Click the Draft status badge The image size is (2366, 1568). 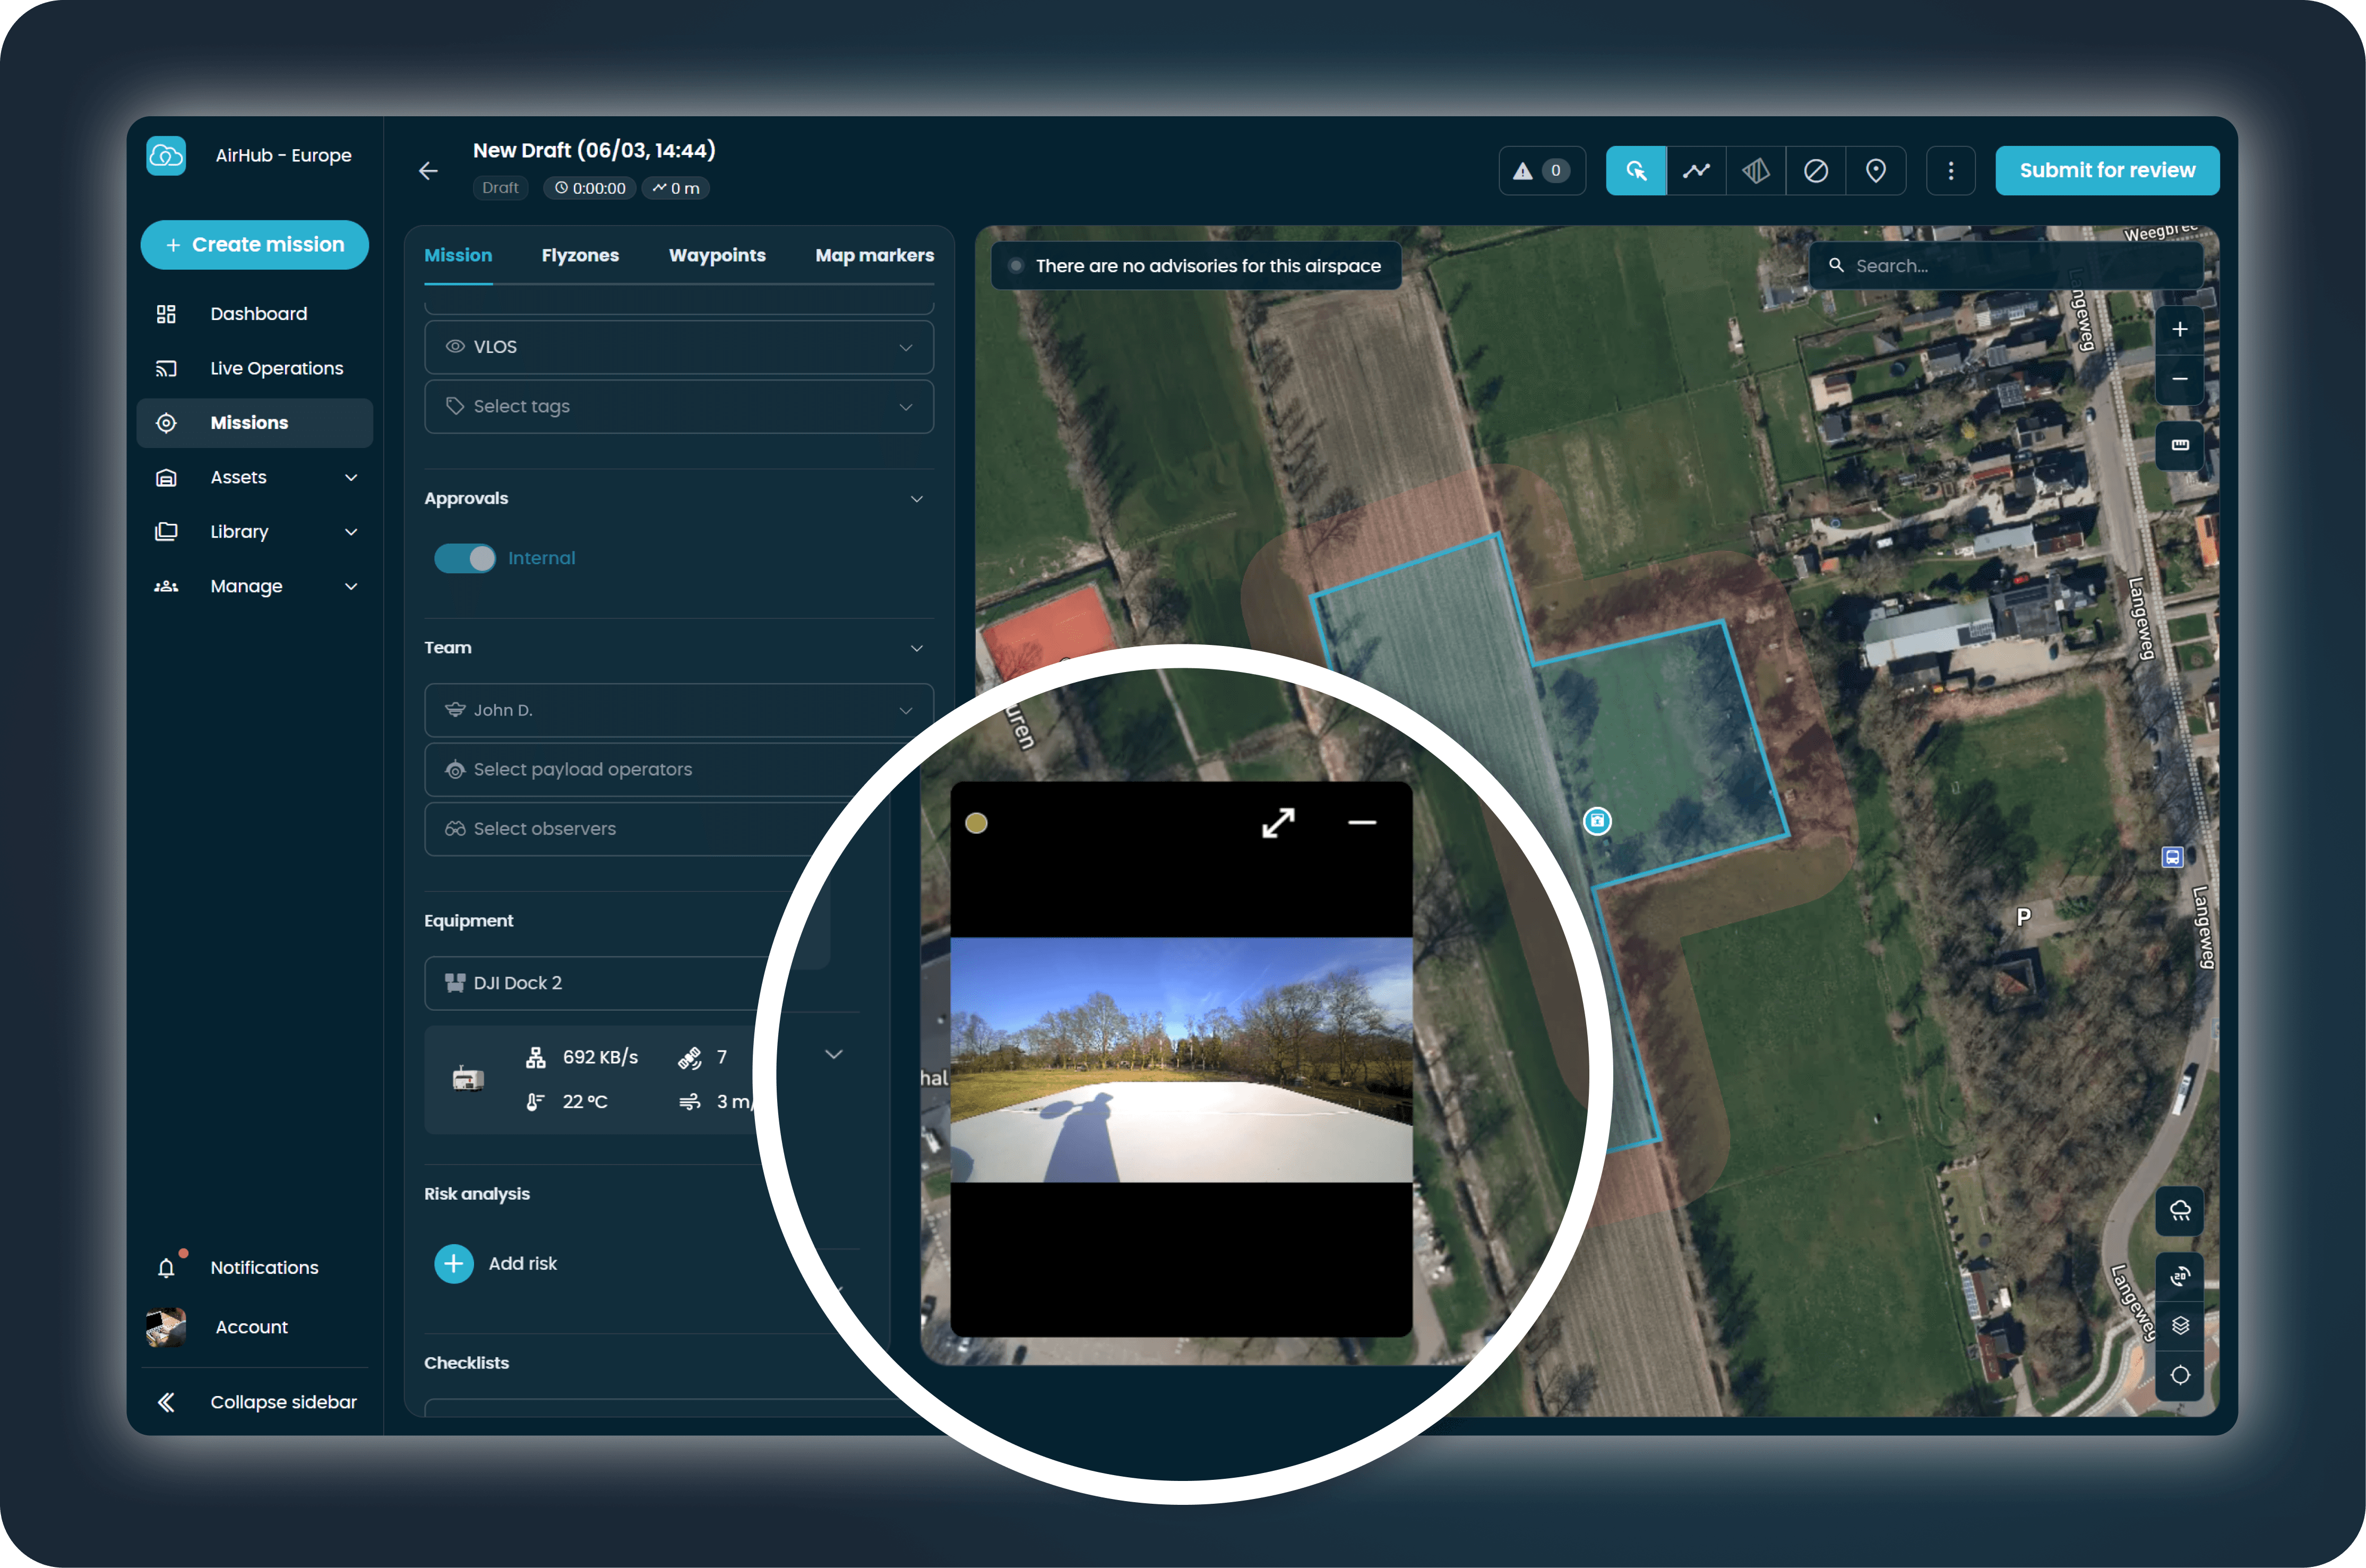500,188
